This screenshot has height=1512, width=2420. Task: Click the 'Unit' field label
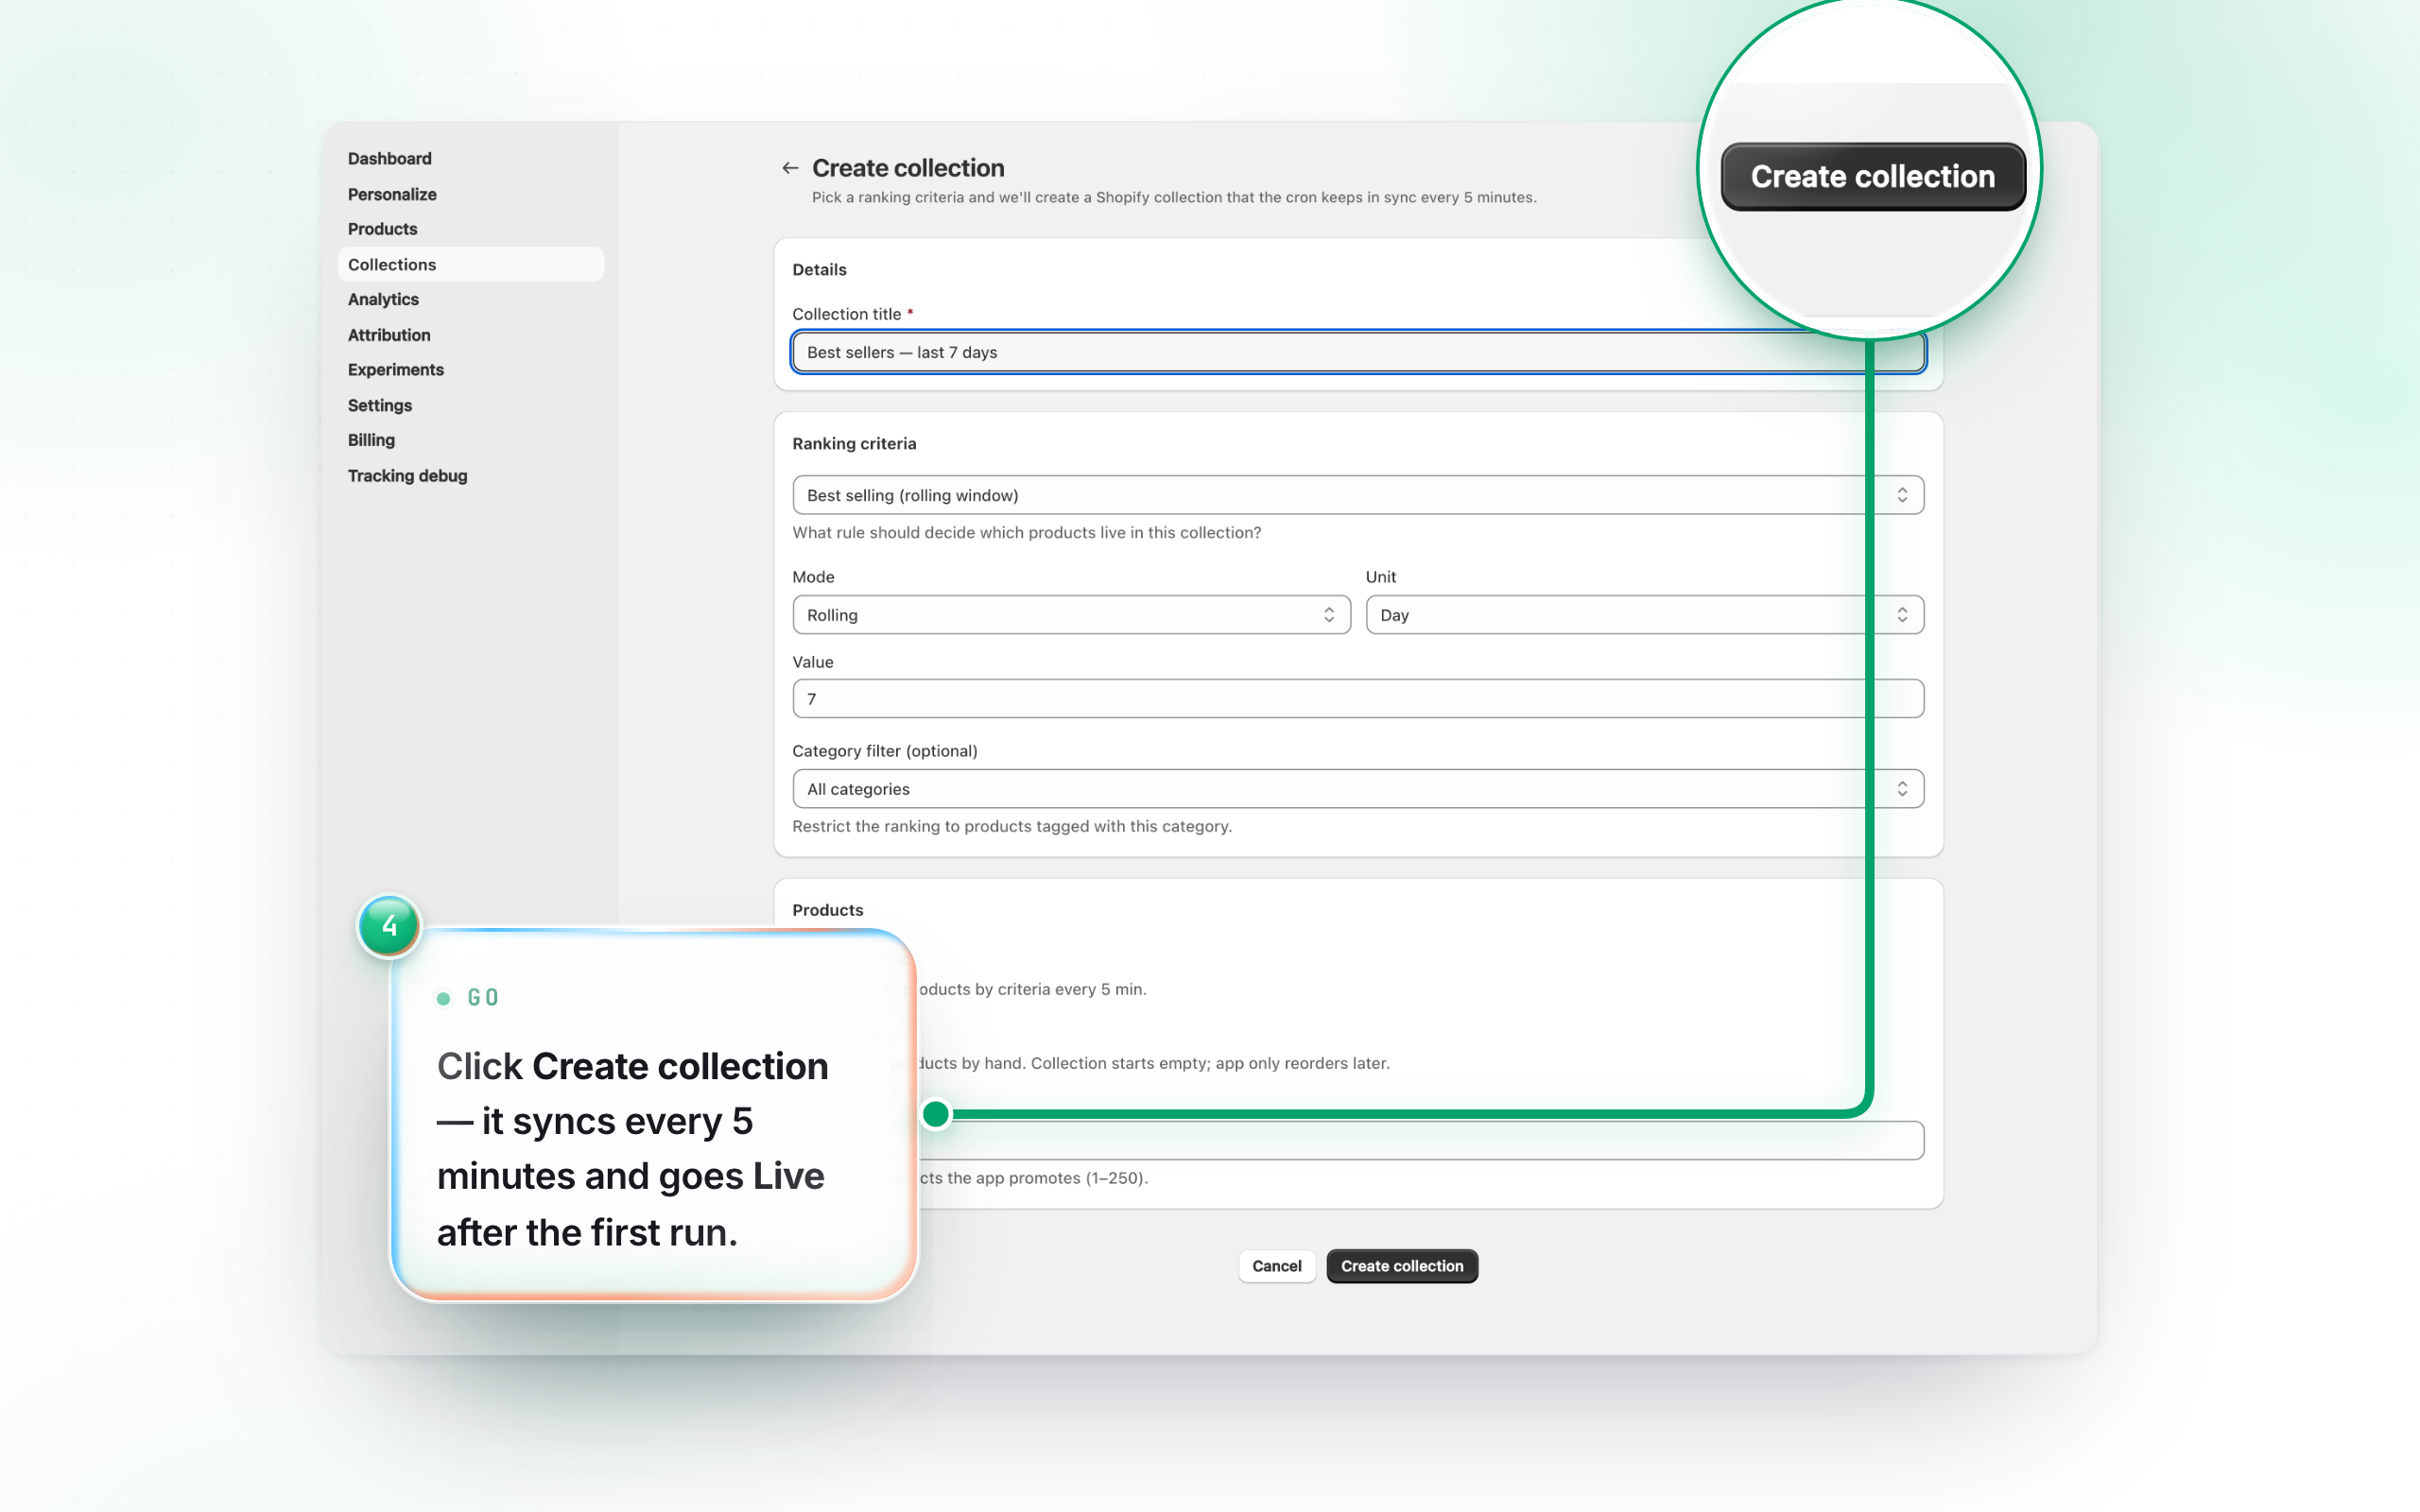click(x=1381, y=577)
